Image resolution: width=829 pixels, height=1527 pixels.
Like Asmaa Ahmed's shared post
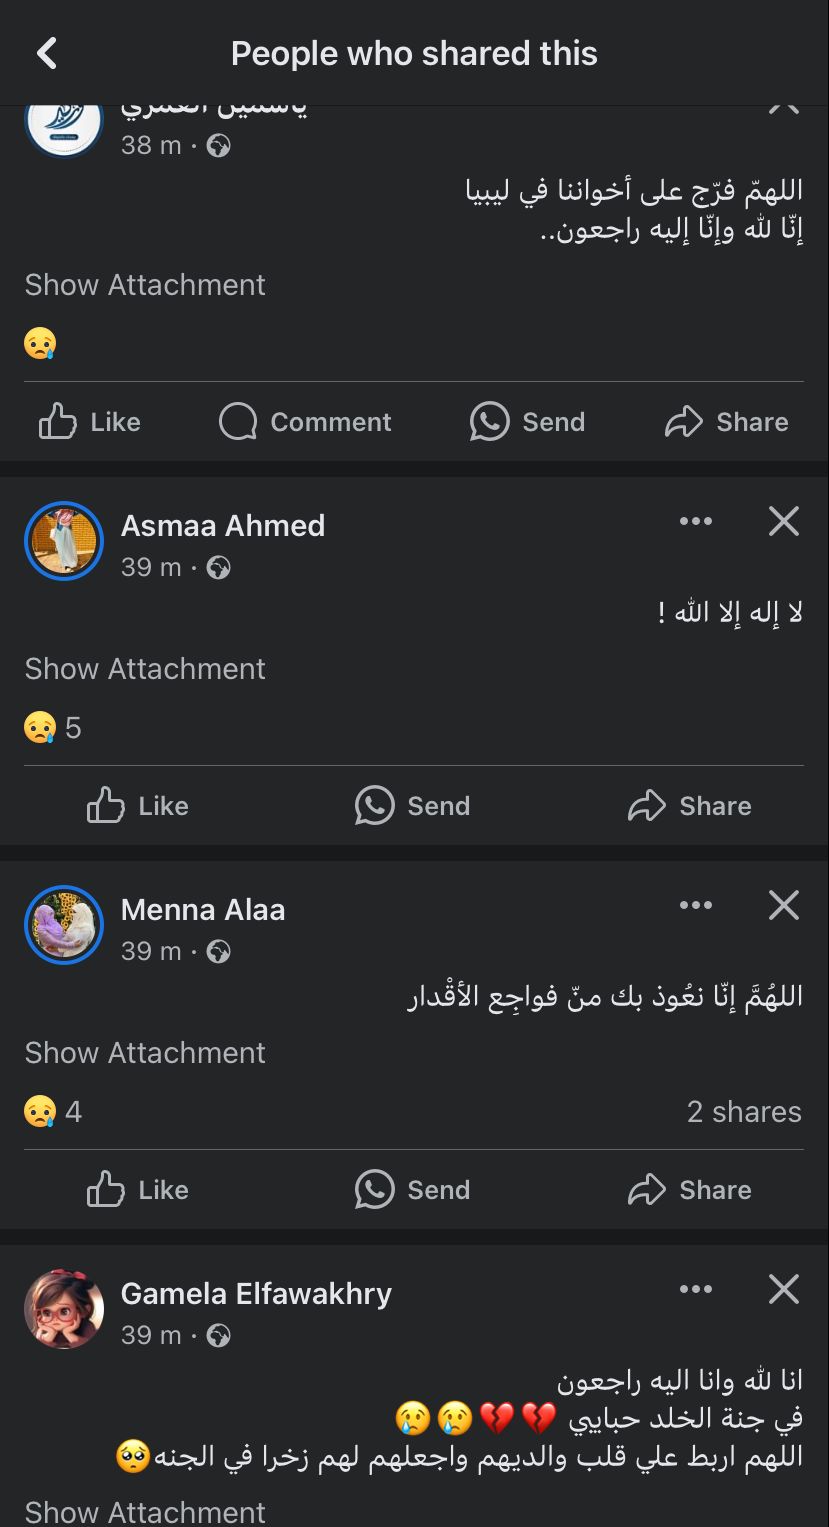(x=138, y=806)
